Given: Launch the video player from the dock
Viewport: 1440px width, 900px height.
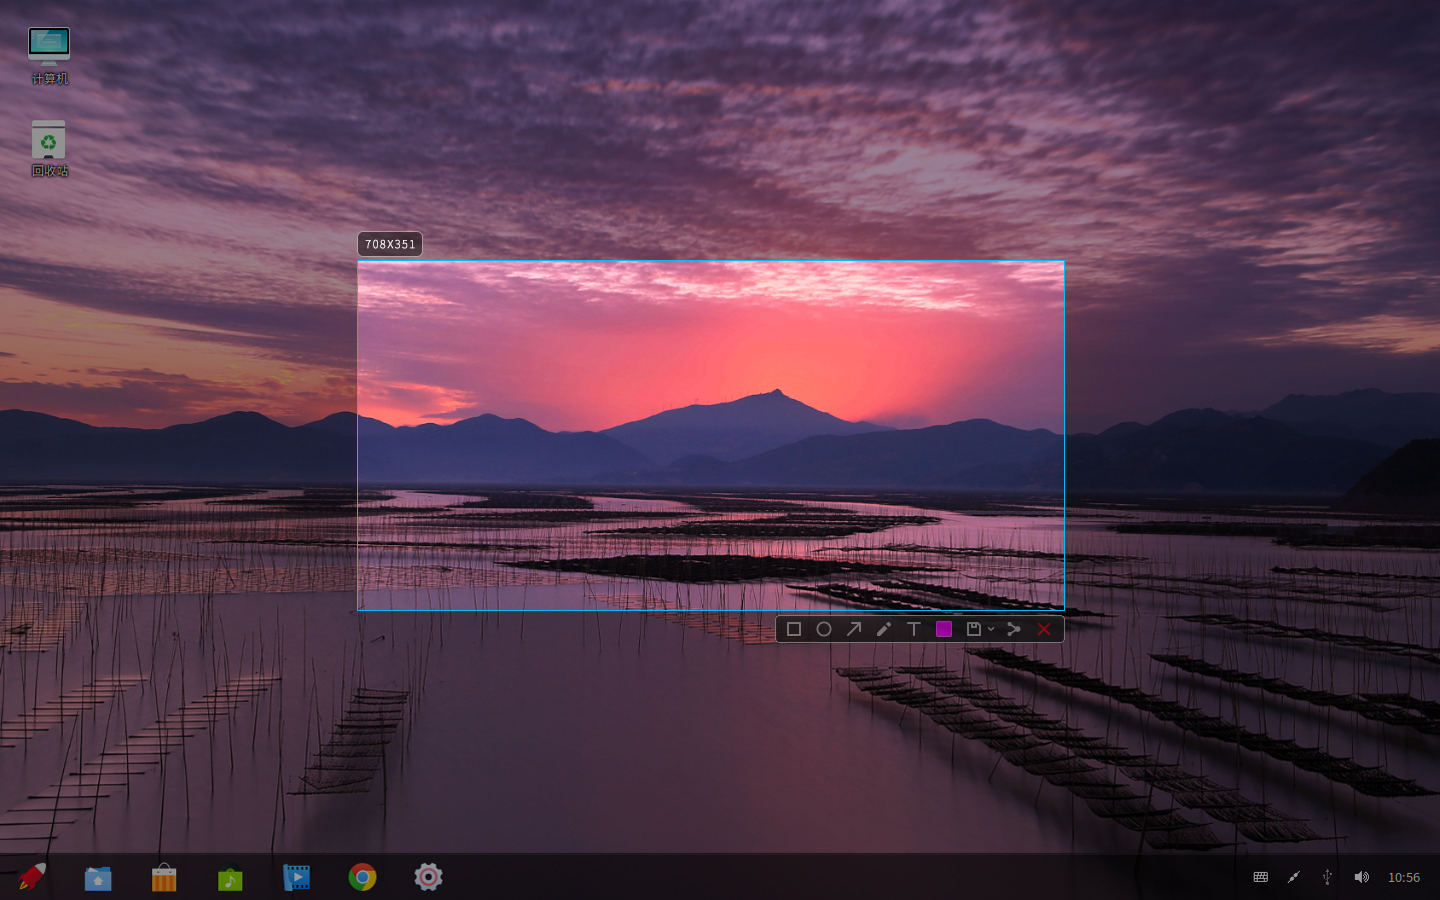Looking at the screenshot, I should pos(296,877).
